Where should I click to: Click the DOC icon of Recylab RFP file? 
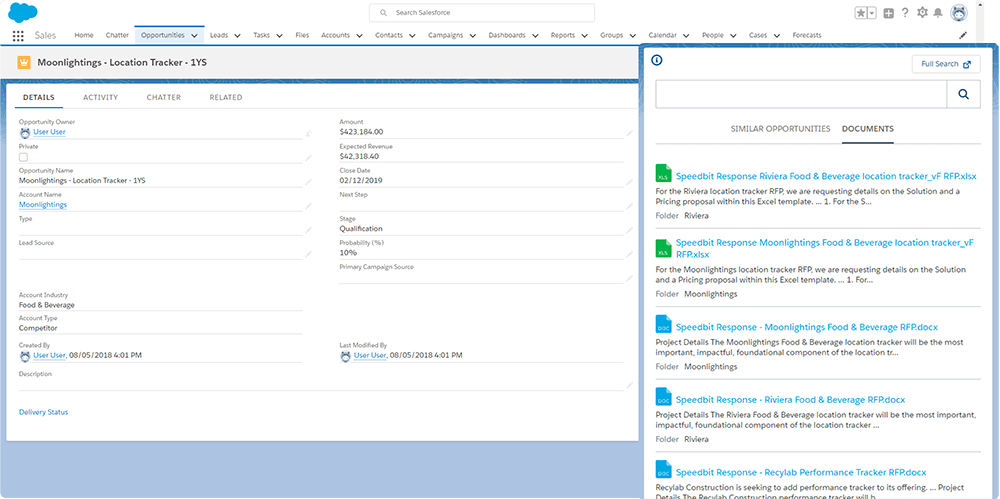click(x=664, y=470)
